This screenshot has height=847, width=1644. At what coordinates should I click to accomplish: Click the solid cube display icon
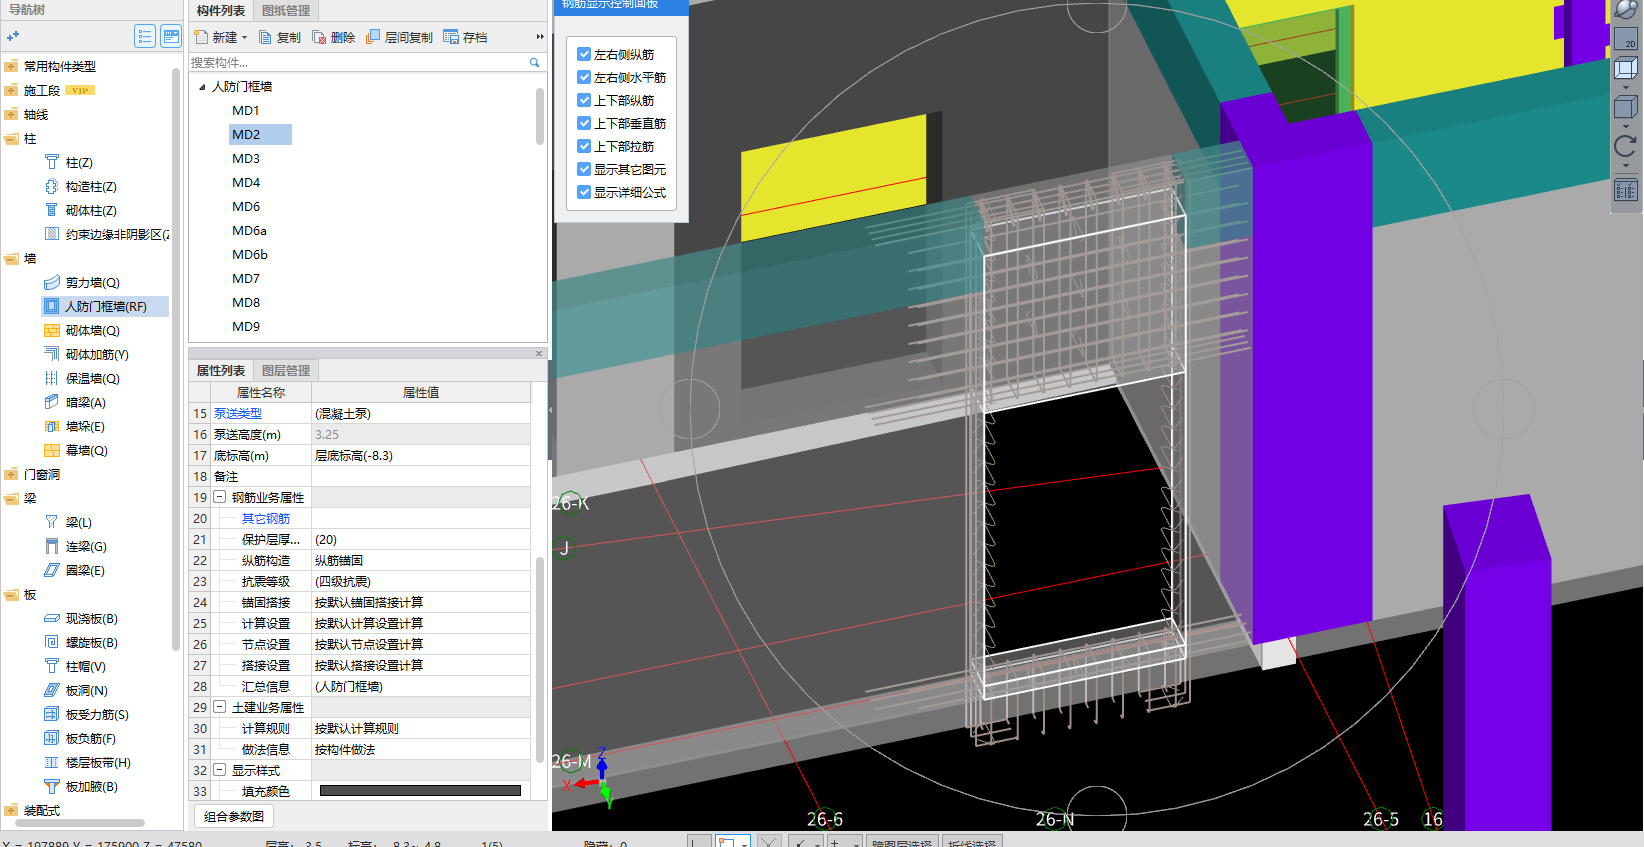tap(1626, 107)
